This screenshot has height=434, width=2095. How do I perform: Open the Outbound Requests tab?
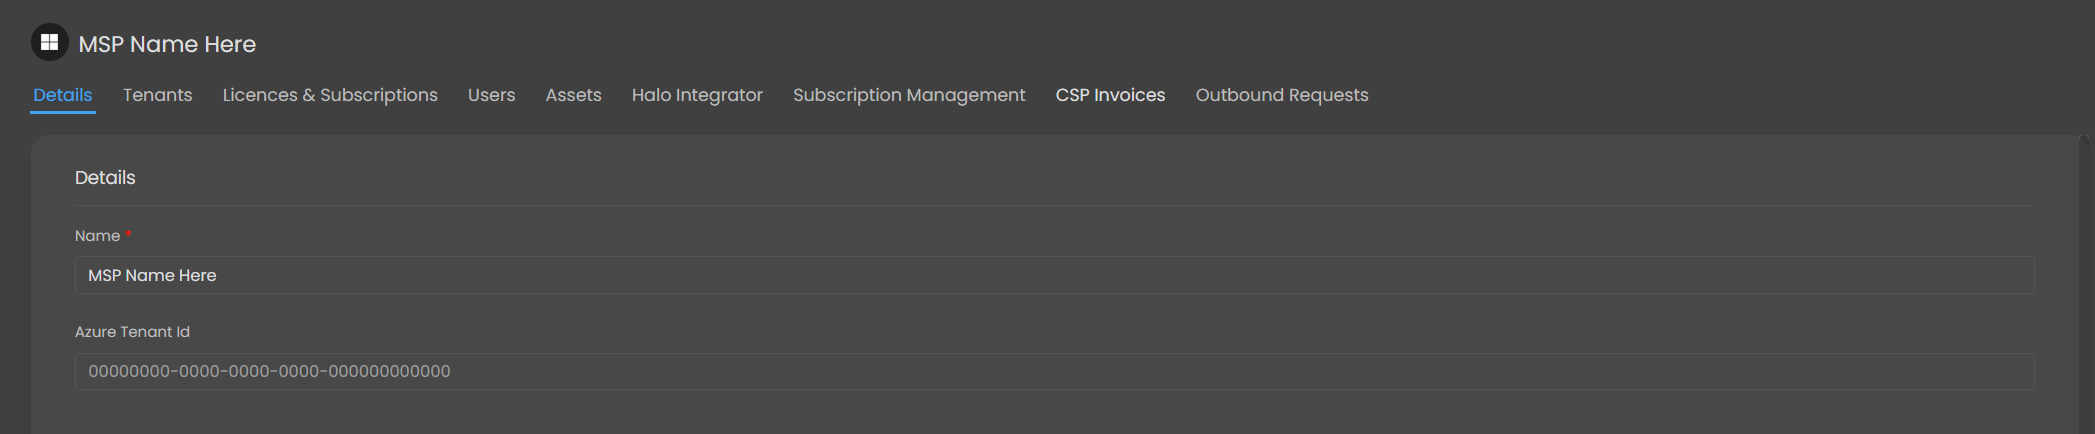click(1282, 95)
